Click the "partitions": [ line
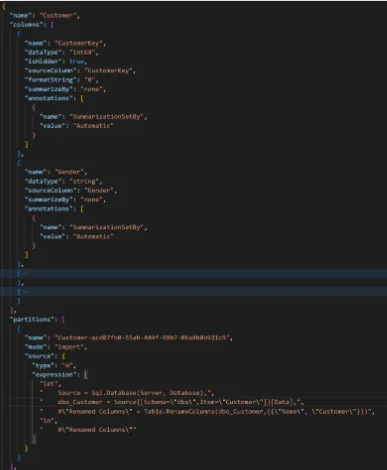The image size is (387, 470). (x=37, y=319)
